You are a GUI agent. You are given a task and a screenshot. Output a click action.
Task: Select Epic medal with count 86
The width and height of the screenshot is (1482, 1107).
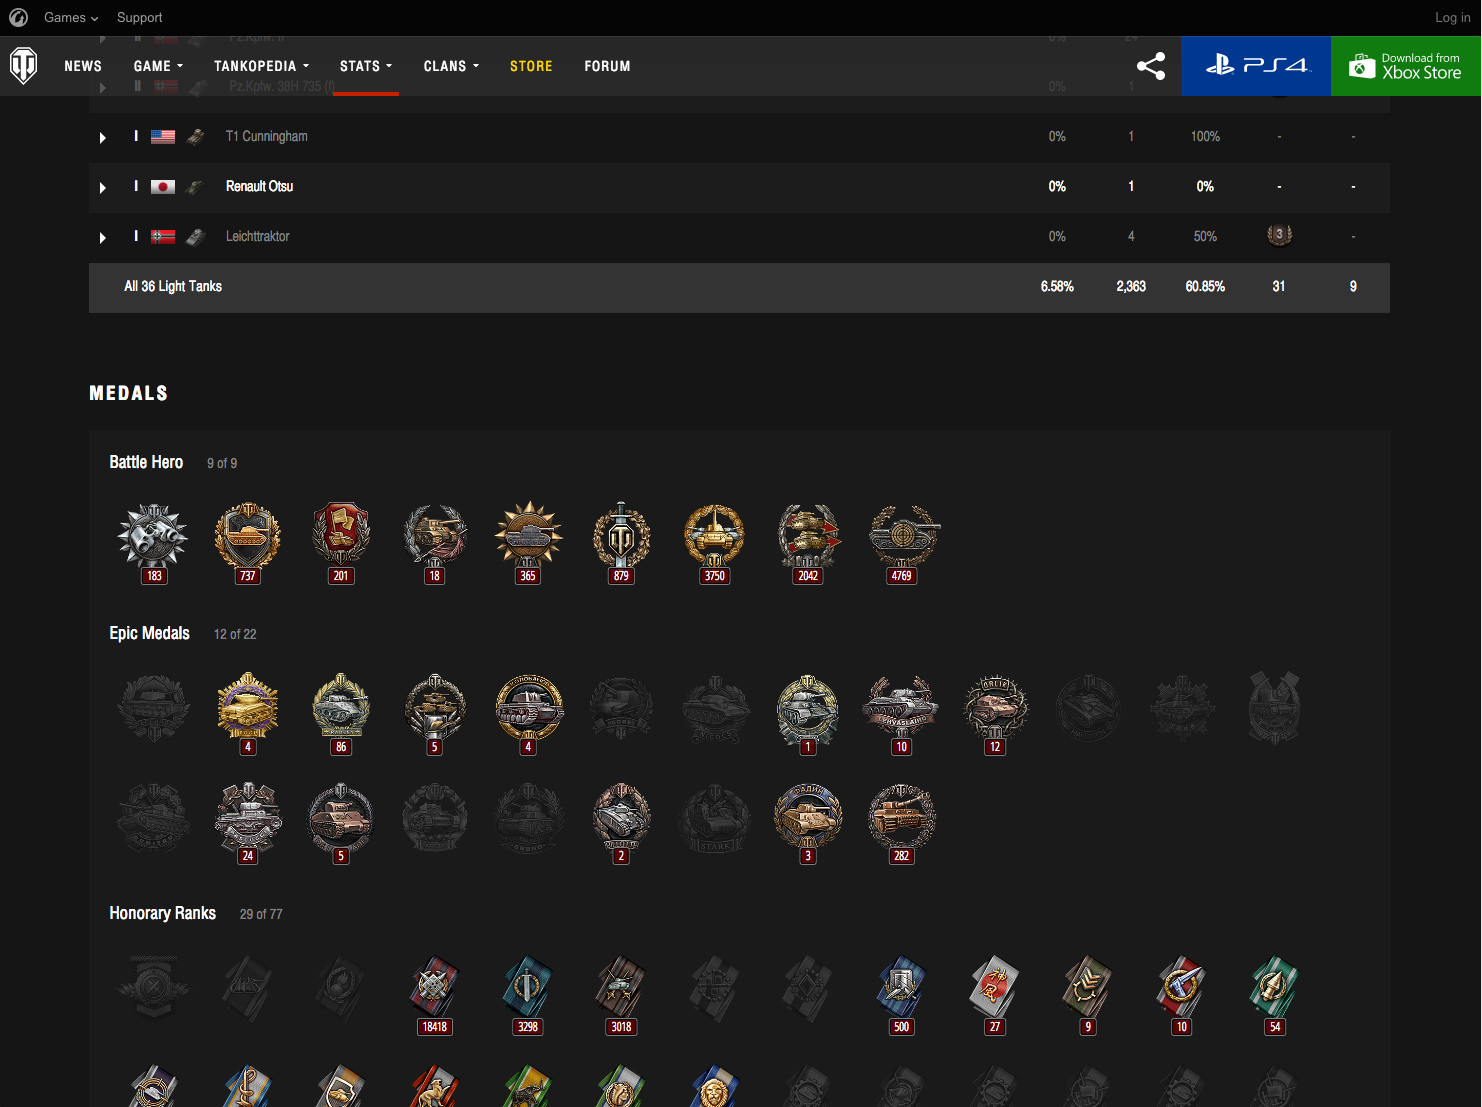341,714
